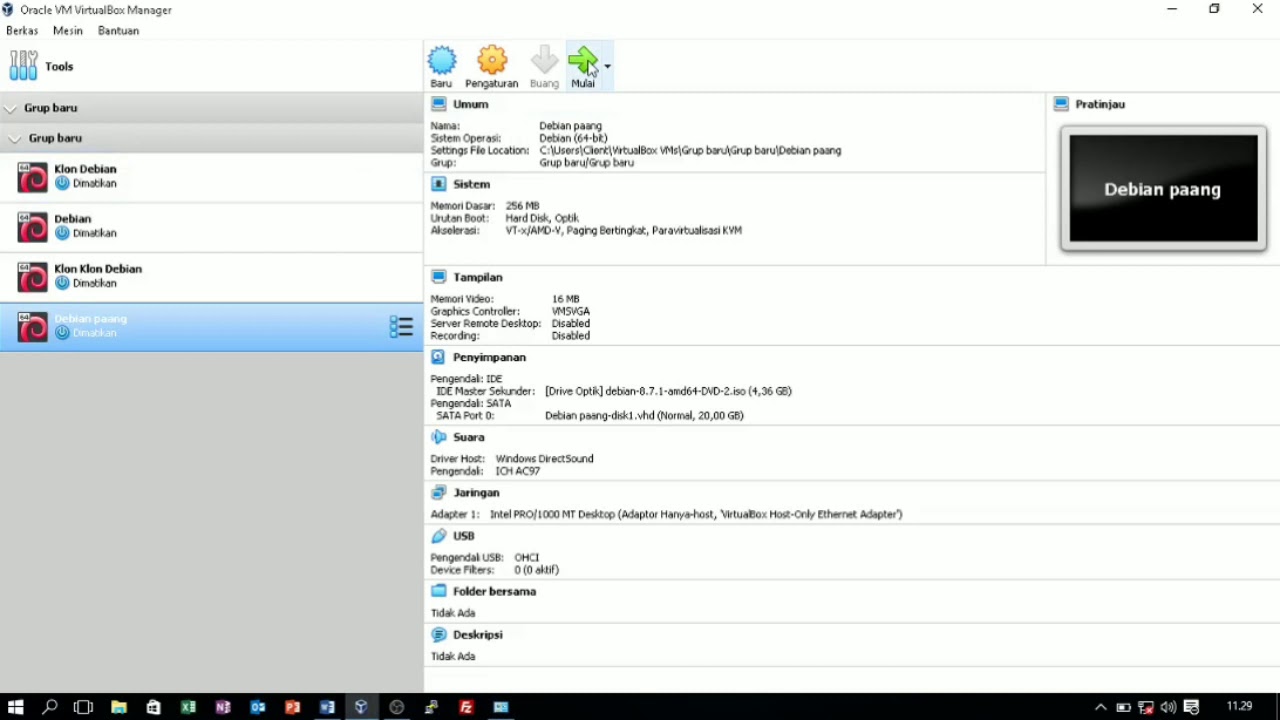Image resolution: width=1280 pixels, height=720 pixels.
Task: Open the taskbar search magnifier
Action: coord(50,707)
